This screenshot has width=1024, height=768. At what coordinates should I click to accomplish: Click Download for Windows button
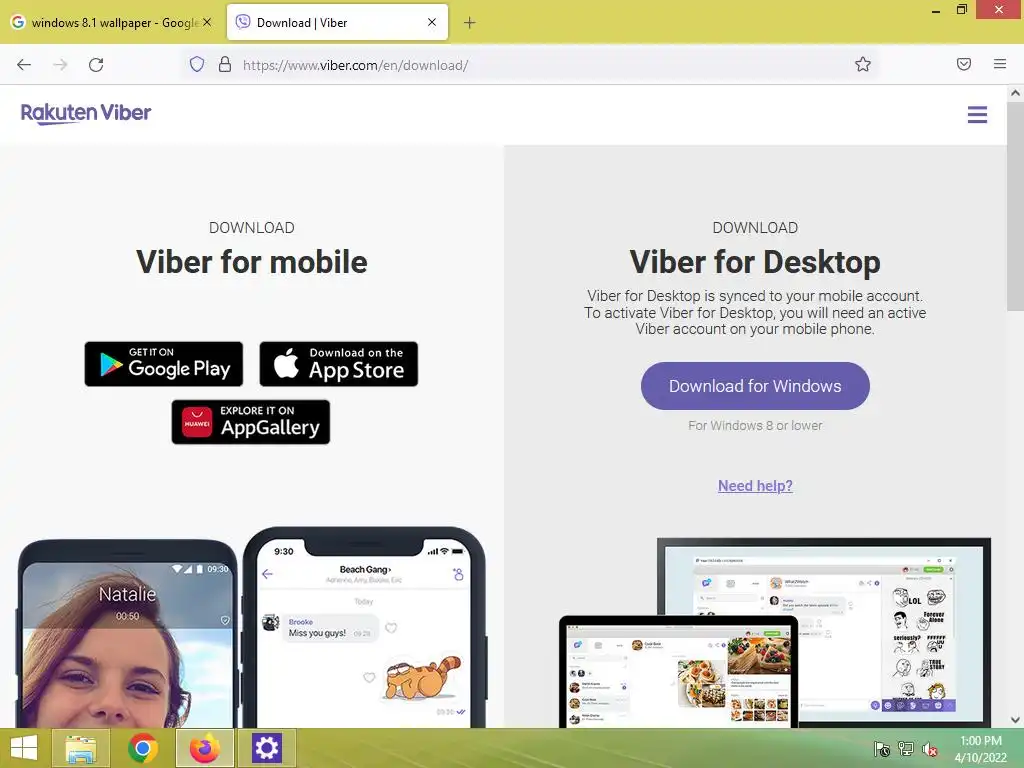[x=755, y=386]
